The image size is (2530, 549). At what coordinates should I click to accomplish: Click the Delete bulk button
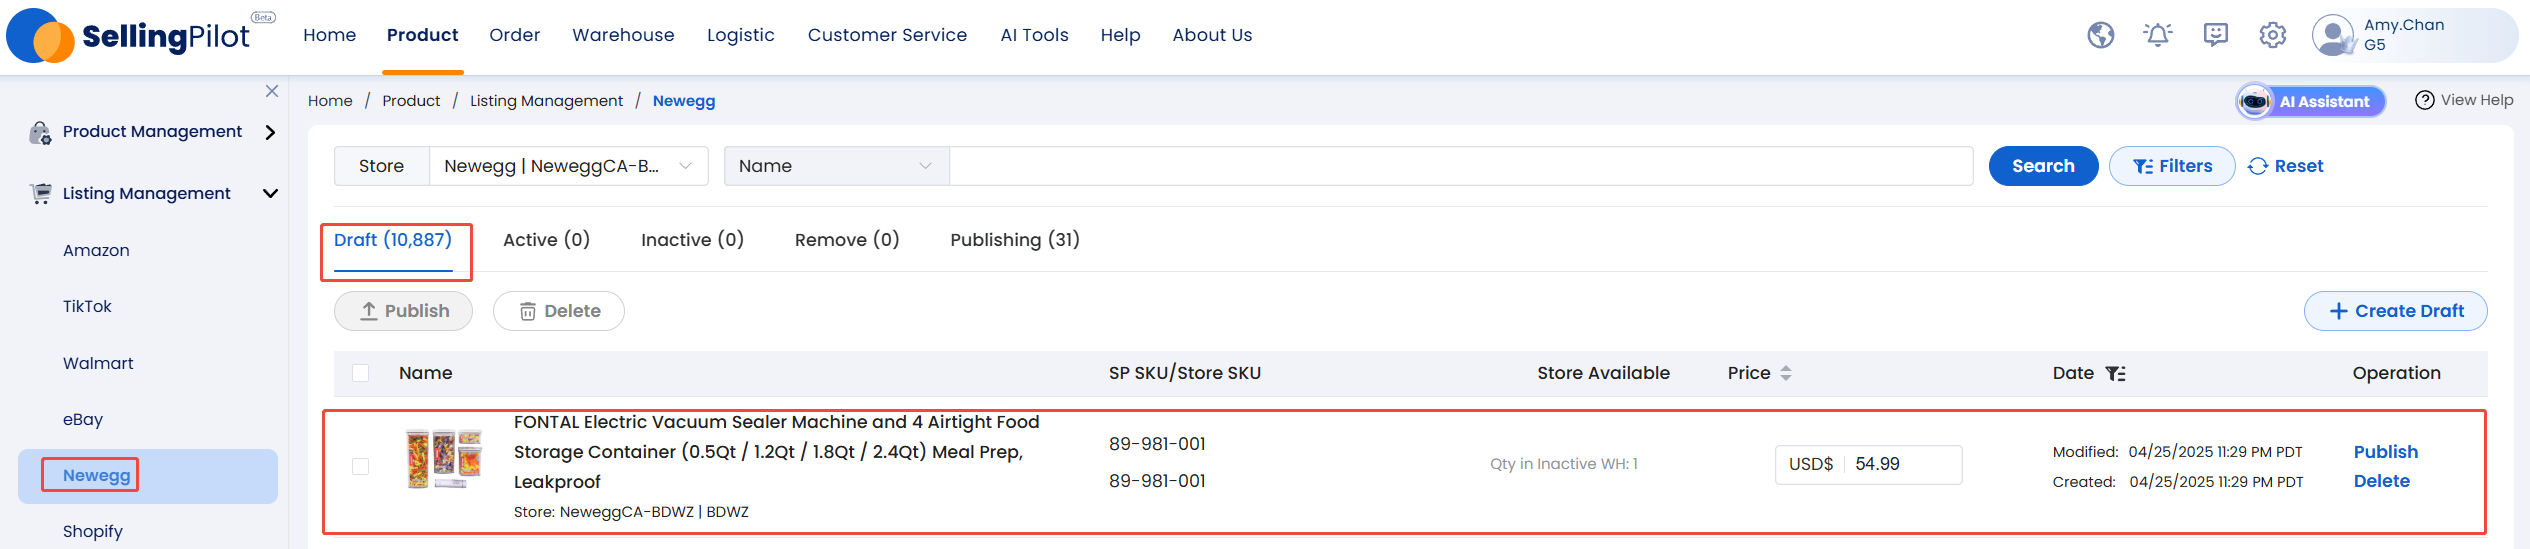click(x=559, y=311)
